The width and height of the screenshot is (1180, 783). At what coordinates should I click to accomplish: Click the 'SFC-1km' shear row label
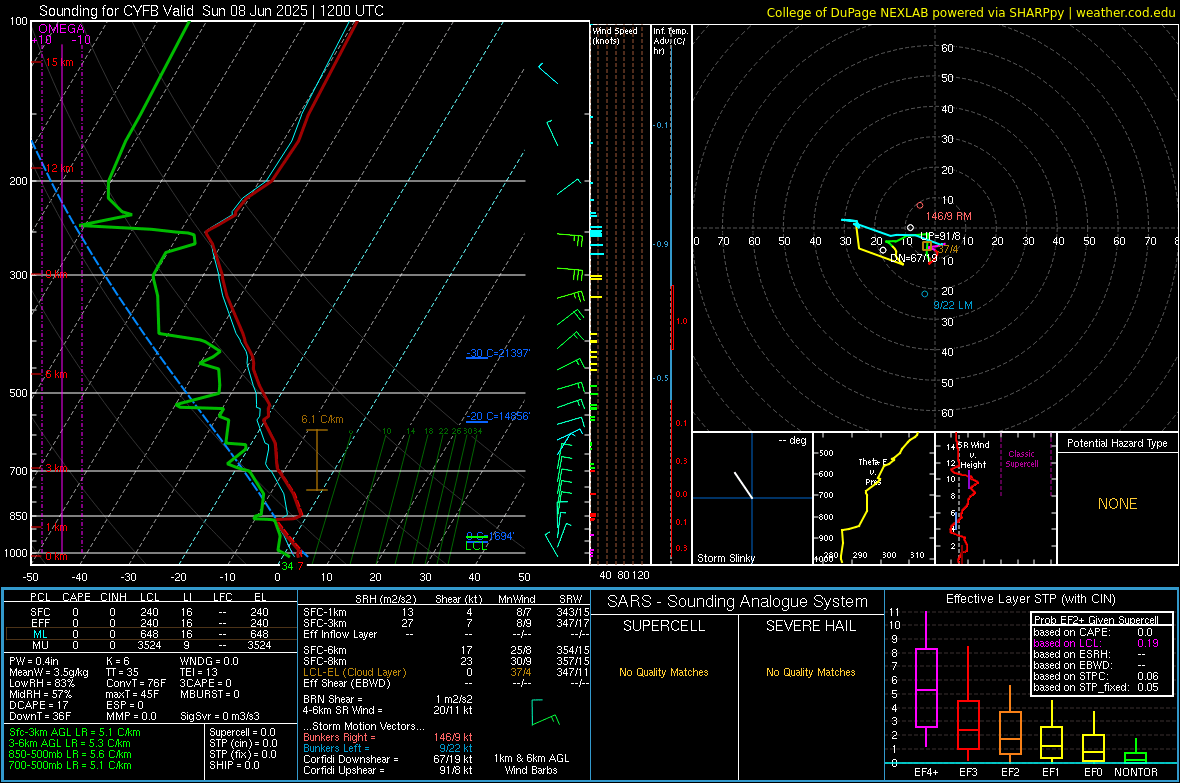(324, 613)
